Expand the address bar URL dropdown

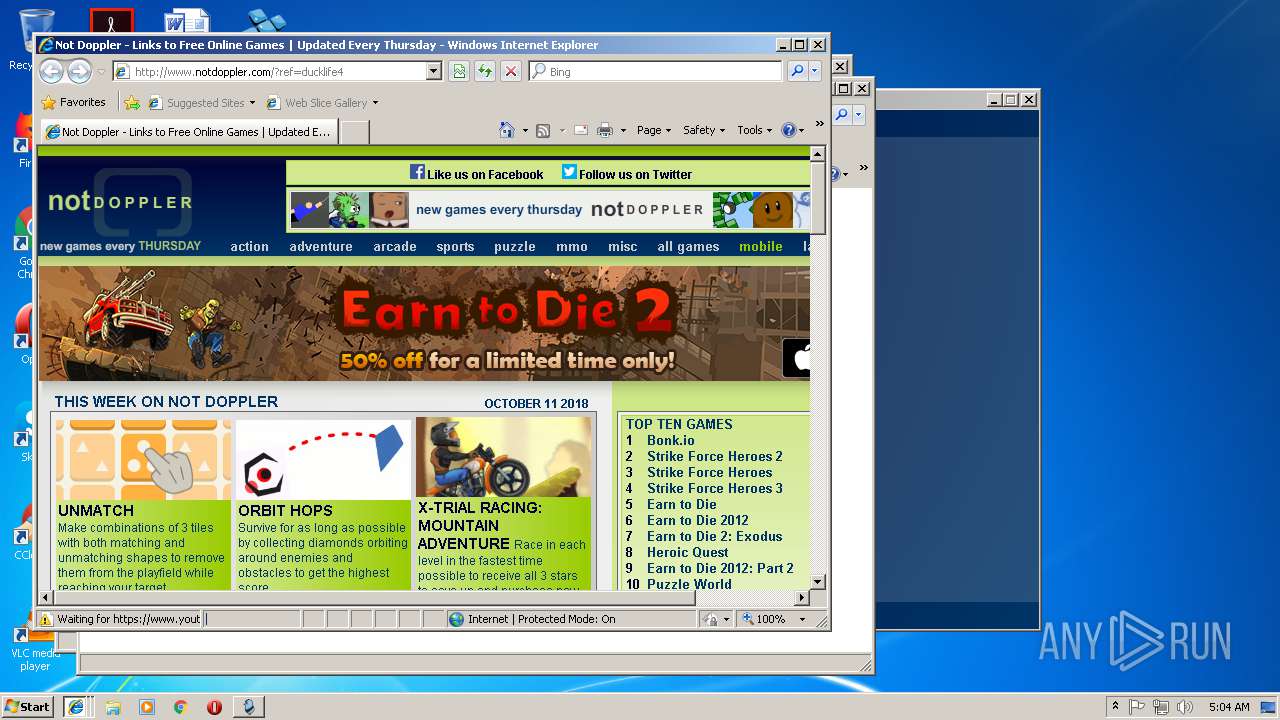(433, 71)
